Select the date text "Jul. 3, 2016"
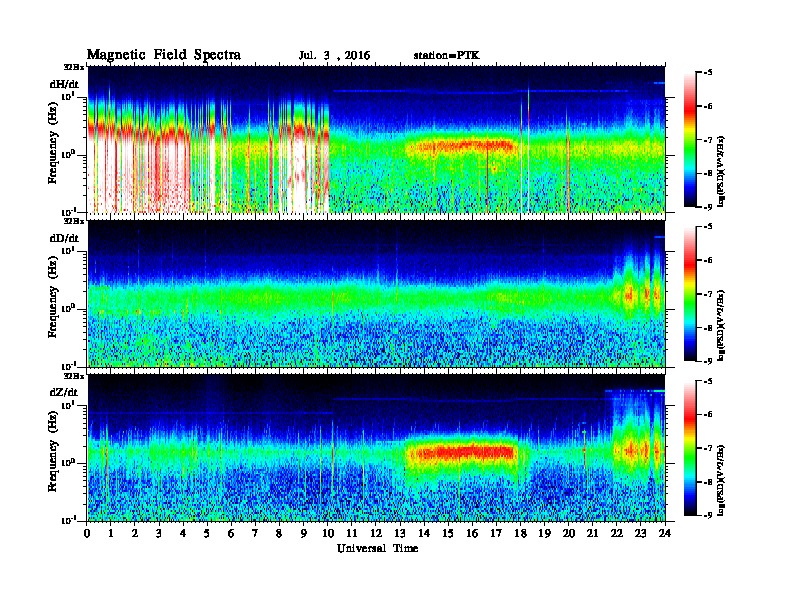Viewport: 792px width, 612px height. pos(334,56)
